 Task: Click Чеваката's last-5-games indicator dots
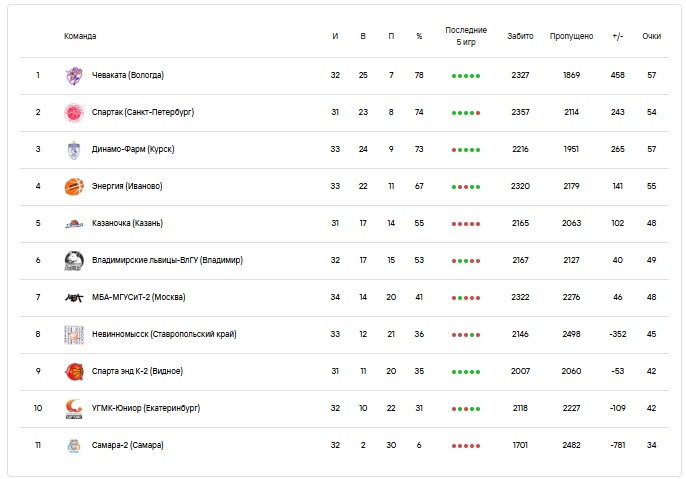click(x=466, y=76)
